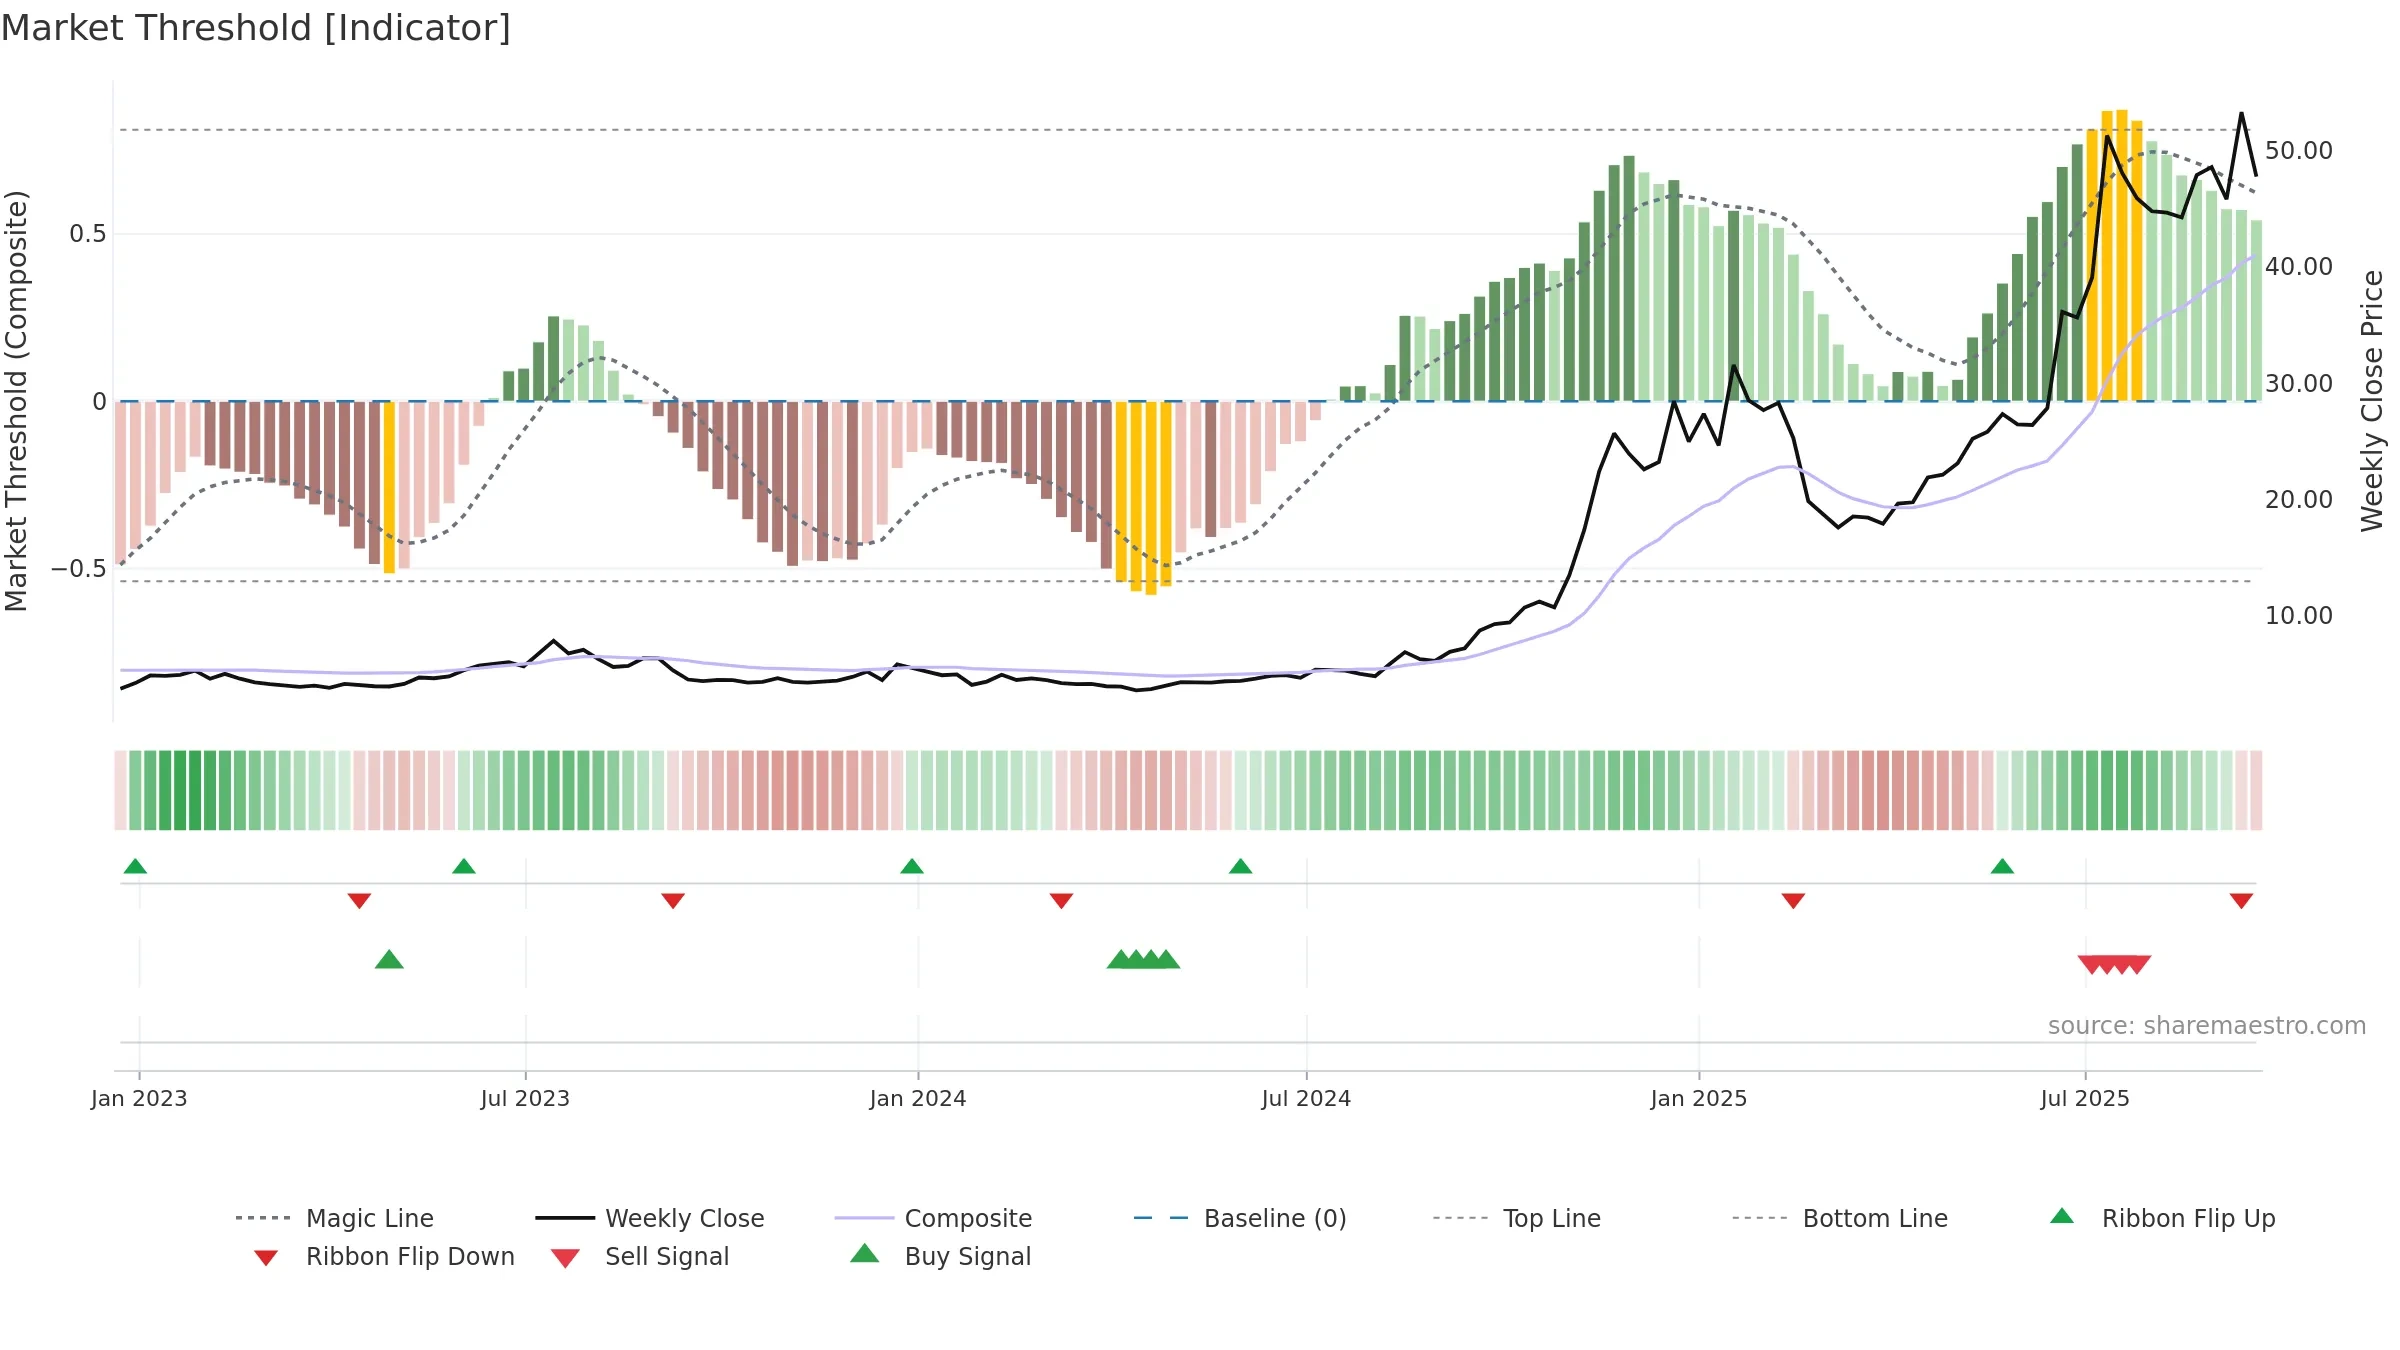Screen dimensions: 2400x1350
Task: Click the Jul 2024 x-axis label
Action: click(1306, 1098)
